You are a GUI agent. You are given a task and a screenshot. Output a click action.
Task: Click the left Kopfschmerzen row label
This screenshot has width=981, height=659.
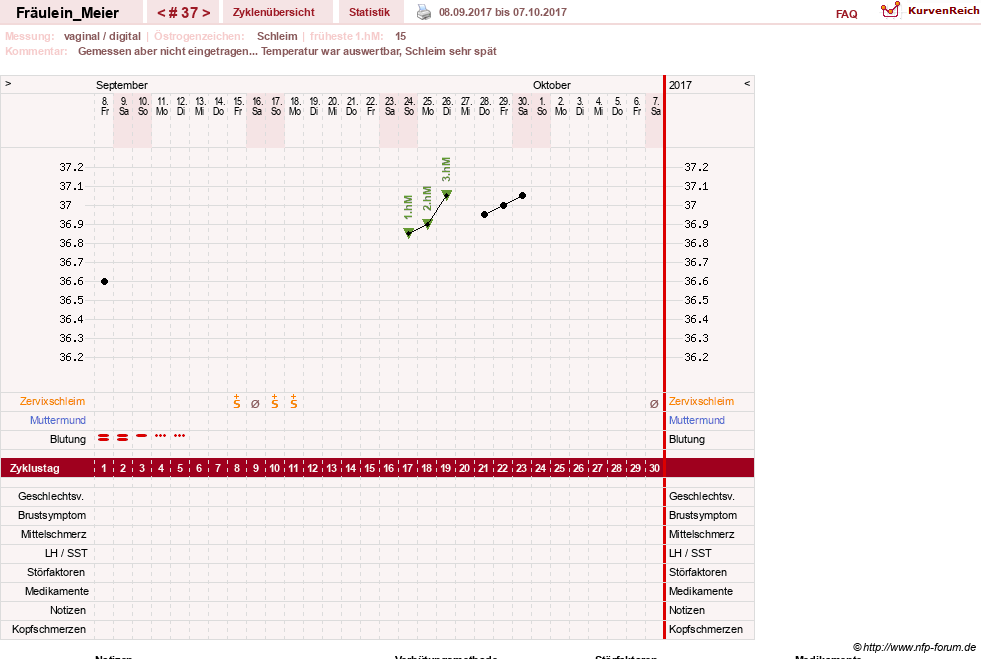coord(49,629)
